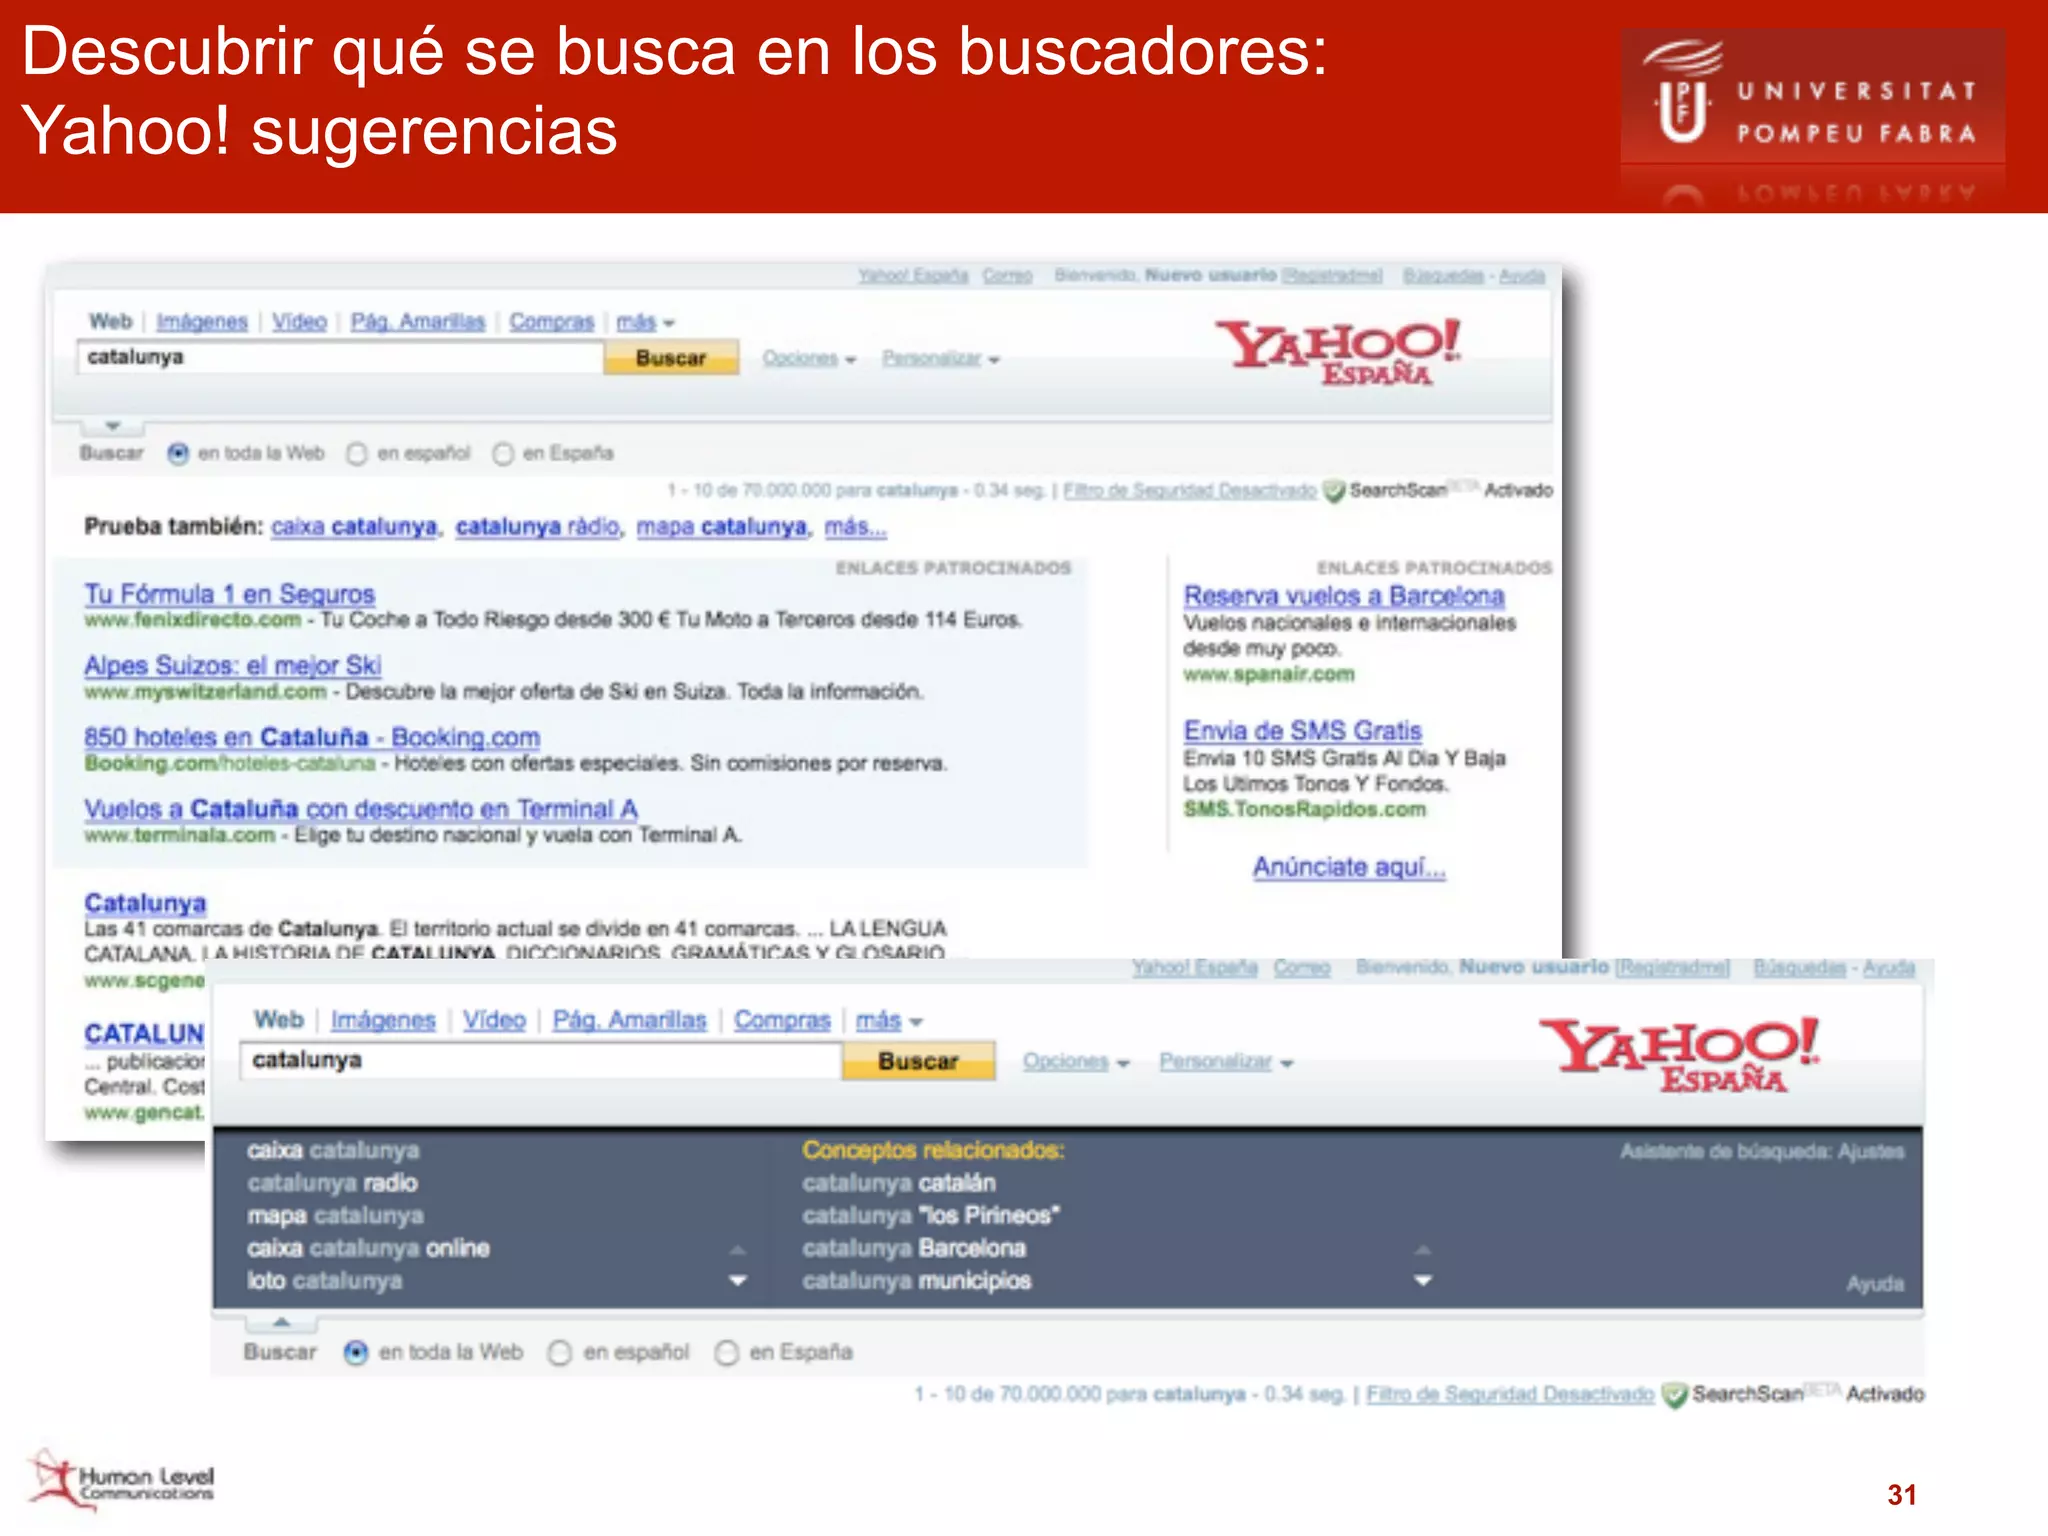Open 'Personalizar' dropdown in lower window
2048x1536 pixels.
pos(1226,1061)
